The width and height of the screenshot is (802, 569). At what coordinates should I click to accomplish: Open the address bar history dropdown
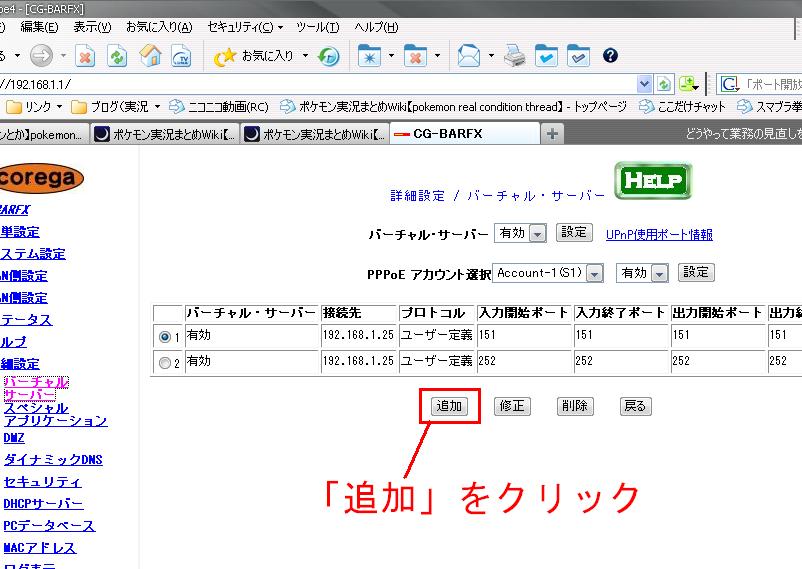tap(644, 84)
